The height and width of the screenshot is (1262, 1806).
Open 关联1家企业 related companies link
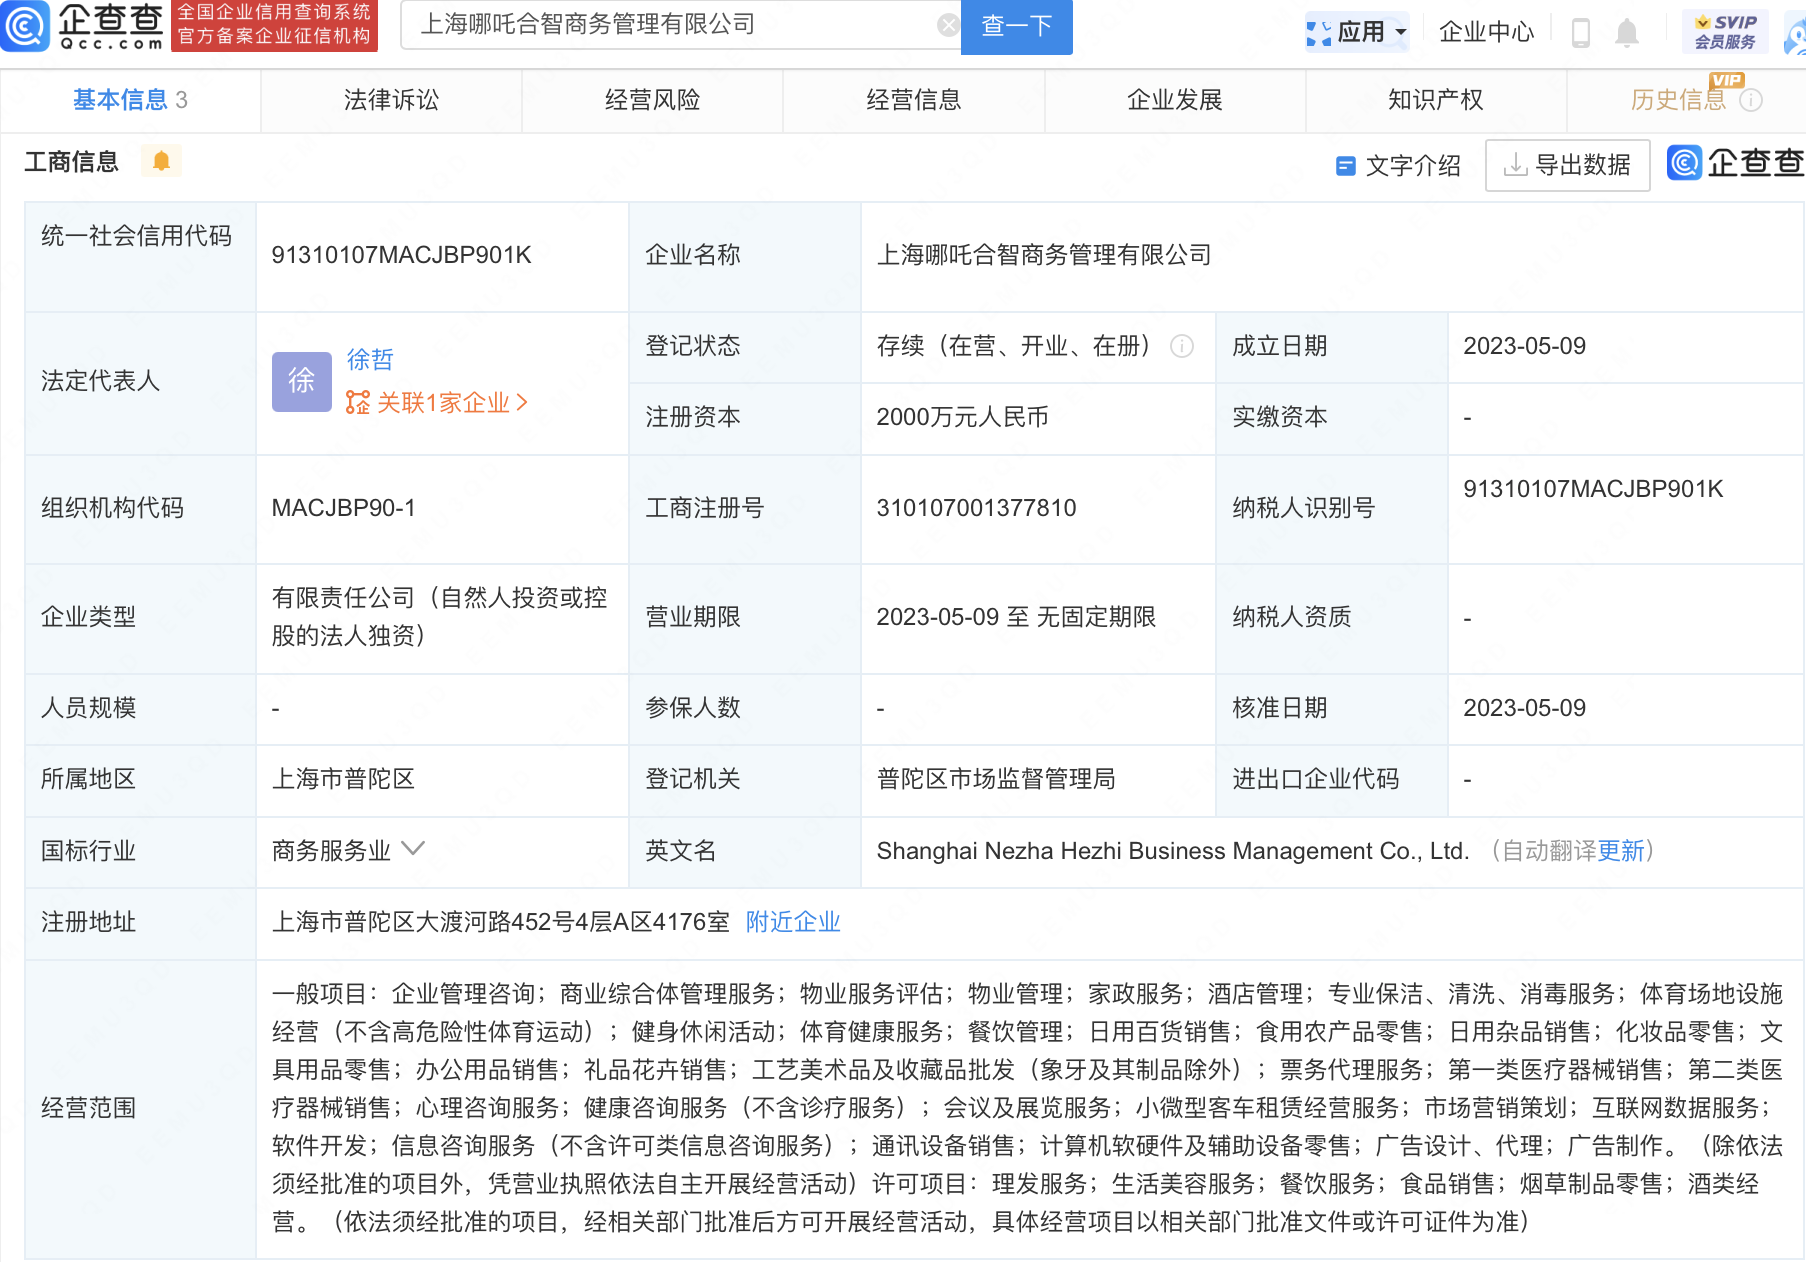pyautogui.click(x=437, y=403)
